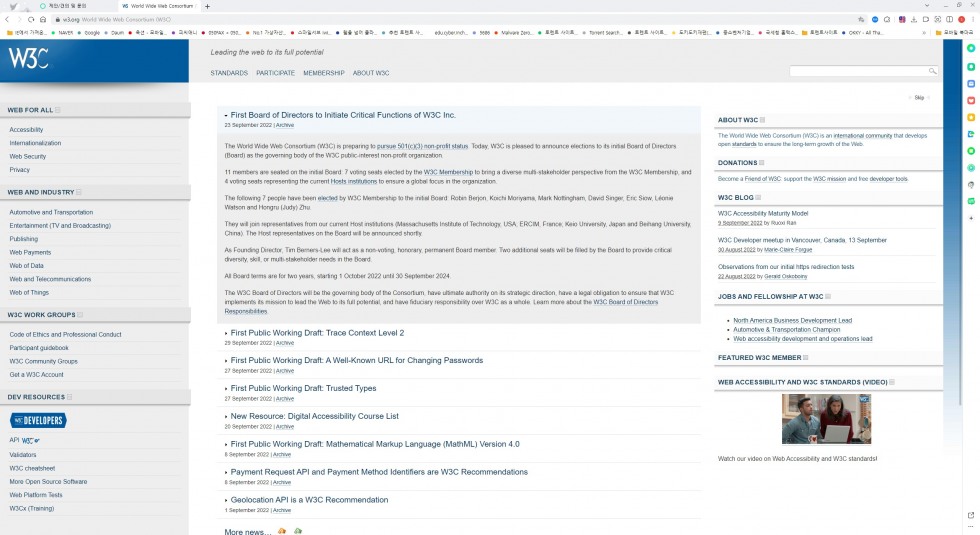Image resolution: width=980 pixels, height=535 pixels.
Task: Expand the Payment Request API news item
Action: point(226,472)
